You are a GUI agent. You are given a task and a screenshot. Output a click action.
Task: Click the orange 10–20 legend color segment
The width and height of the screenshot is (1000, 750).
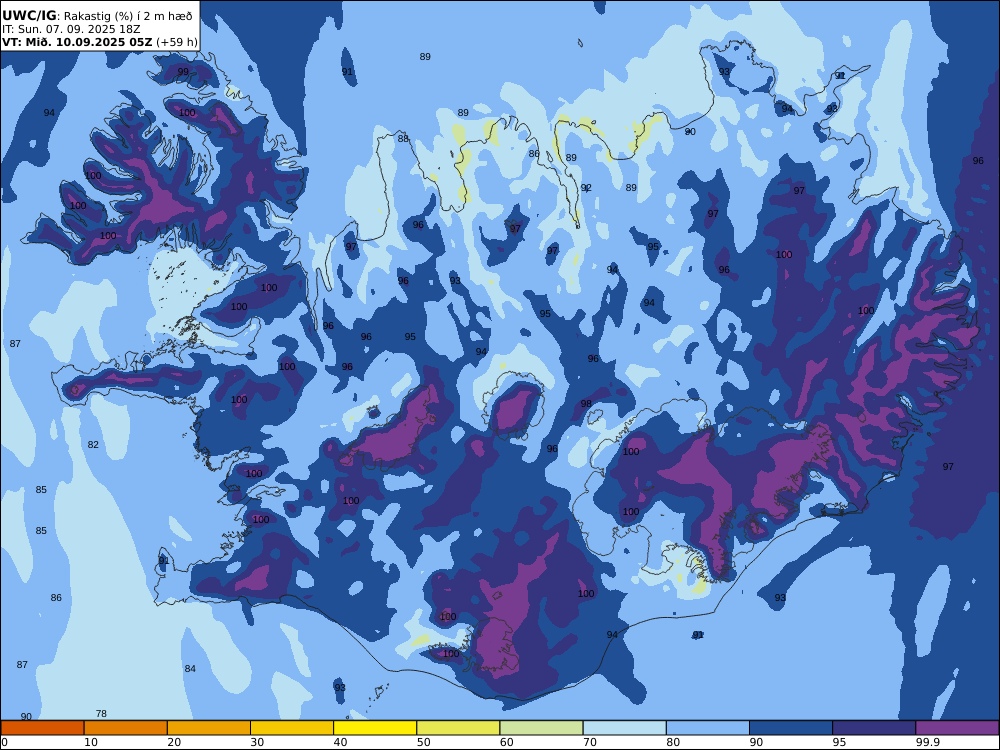[126, 728]
